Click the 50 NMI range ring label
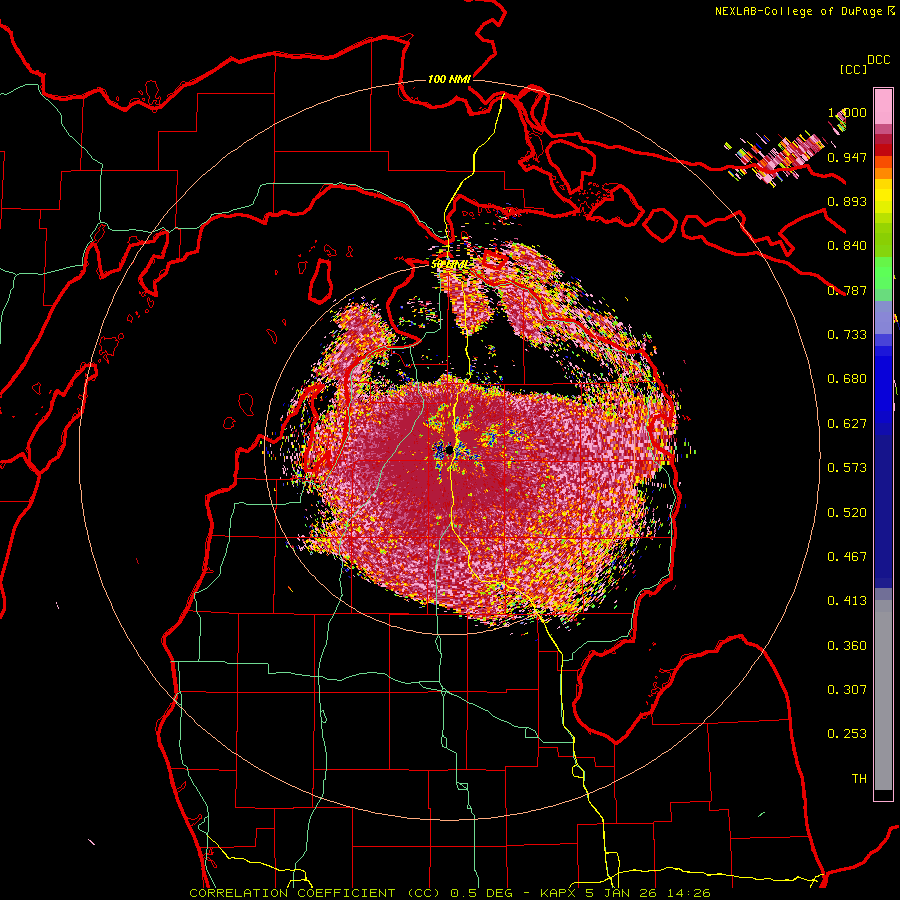Viewport: 900px width, 900px height. point(449,264)
